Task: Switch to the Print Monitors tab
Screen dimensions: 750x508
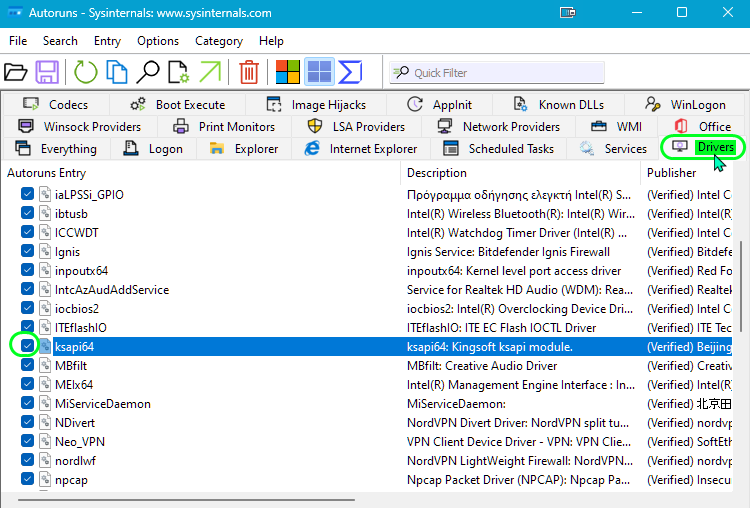Action: click(224, 126)
